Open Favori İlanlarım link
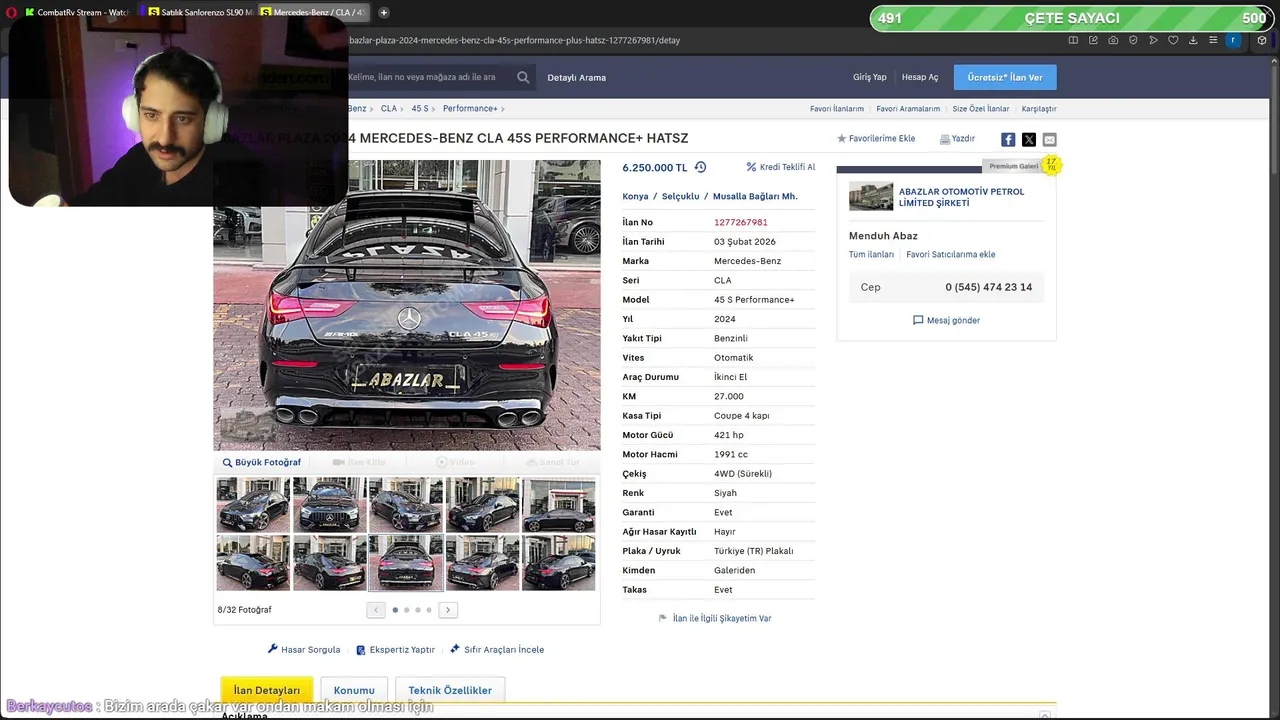Viewport: 1280px width, 720px height. [837, 108]
